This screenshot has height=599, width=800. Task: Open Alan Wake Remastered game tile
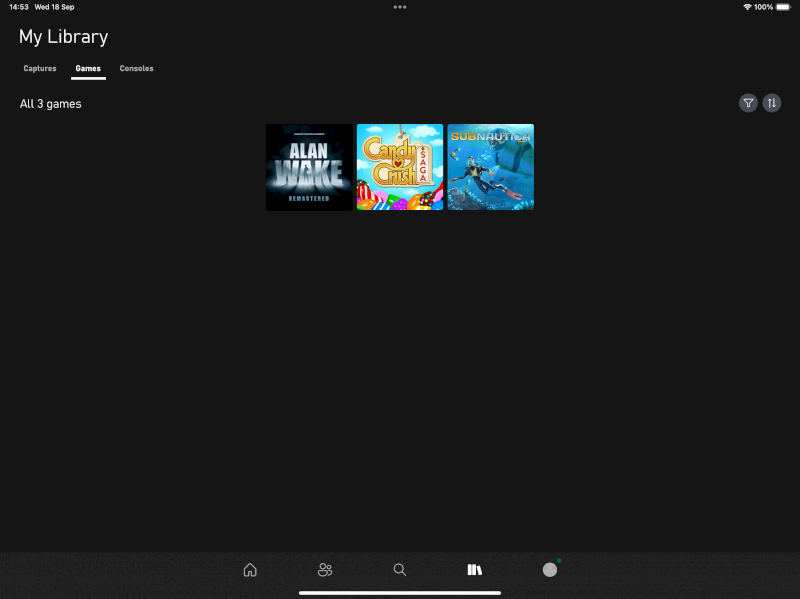point(309,167)
